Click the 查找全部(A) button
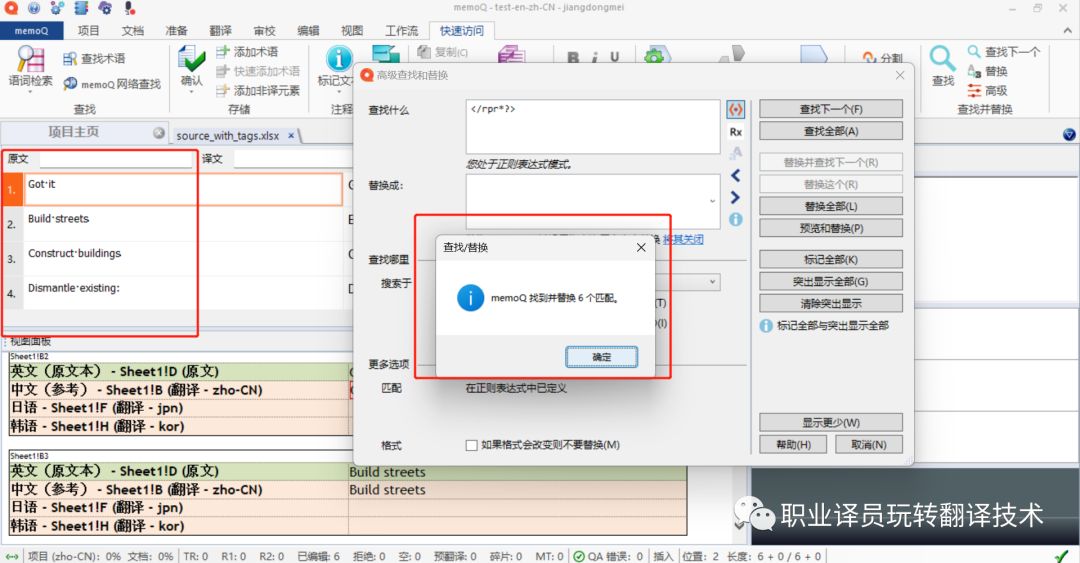Image resolution: width=1080 pixels, height=563 pixels. tap(831, 131)
